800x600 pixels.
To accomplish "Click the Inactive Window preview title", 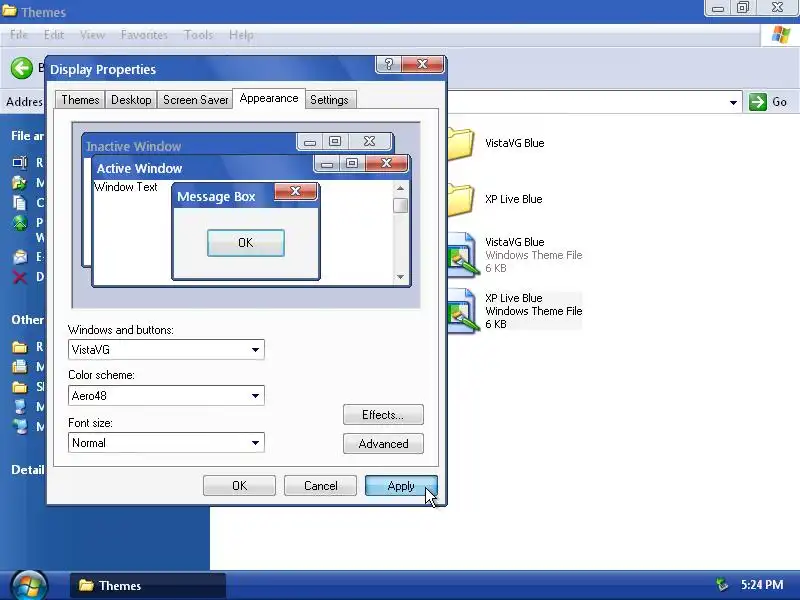I will pyautogui.click(x=134, y=146).
